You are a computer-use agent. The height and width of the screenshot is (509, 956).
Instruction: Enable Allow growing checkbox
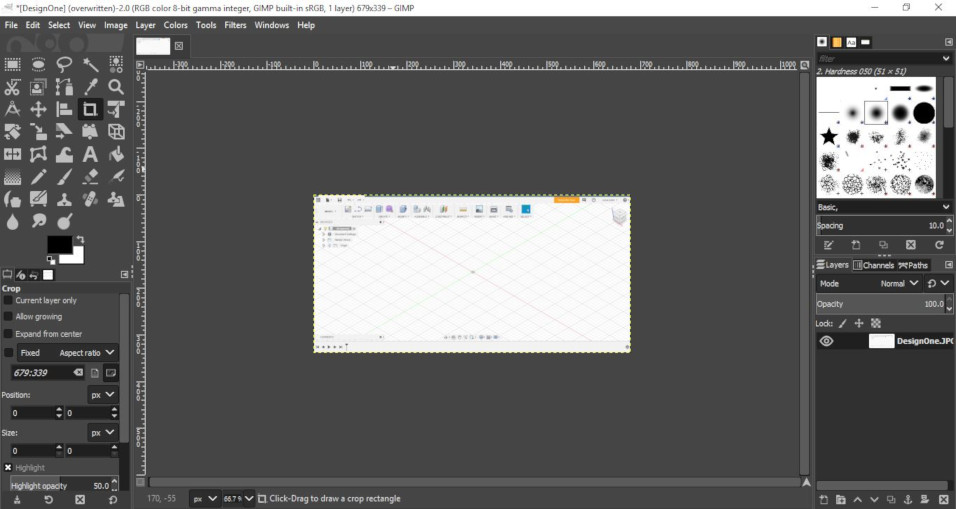(x=8, y=316)
